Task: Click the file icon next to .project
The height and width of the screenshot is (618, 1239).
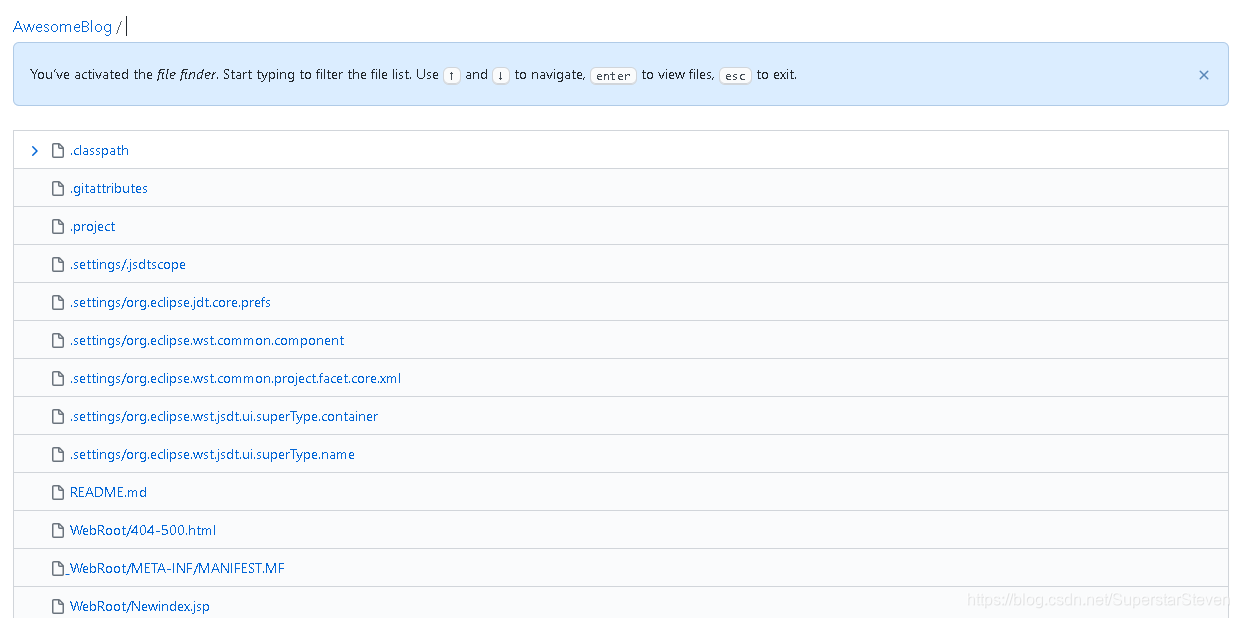Action: [58, 227]
